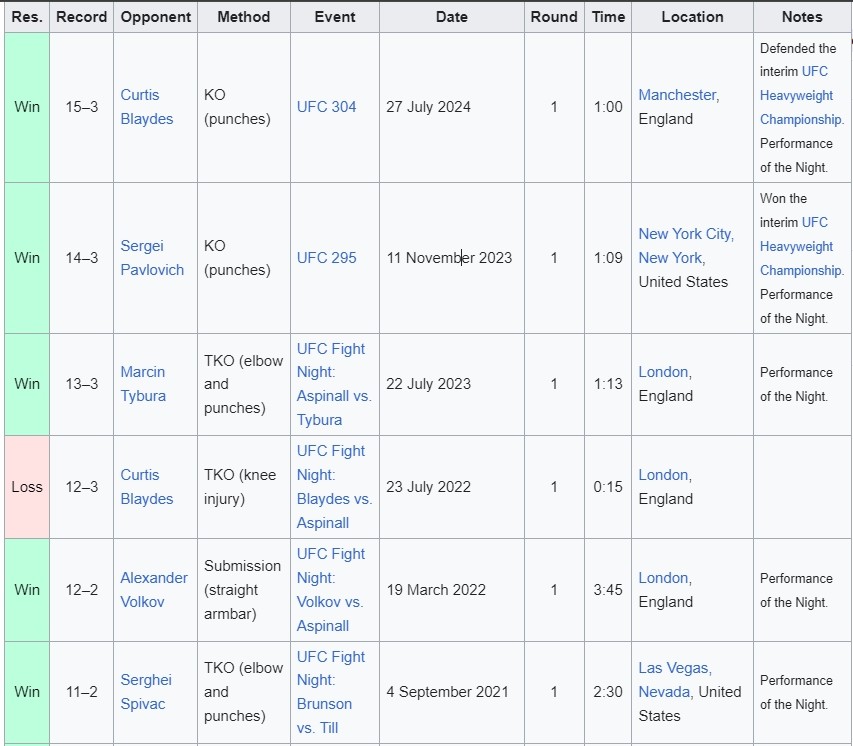Open UFC Fight Night: Volkov vs. Aspinall link

[330, 590]
